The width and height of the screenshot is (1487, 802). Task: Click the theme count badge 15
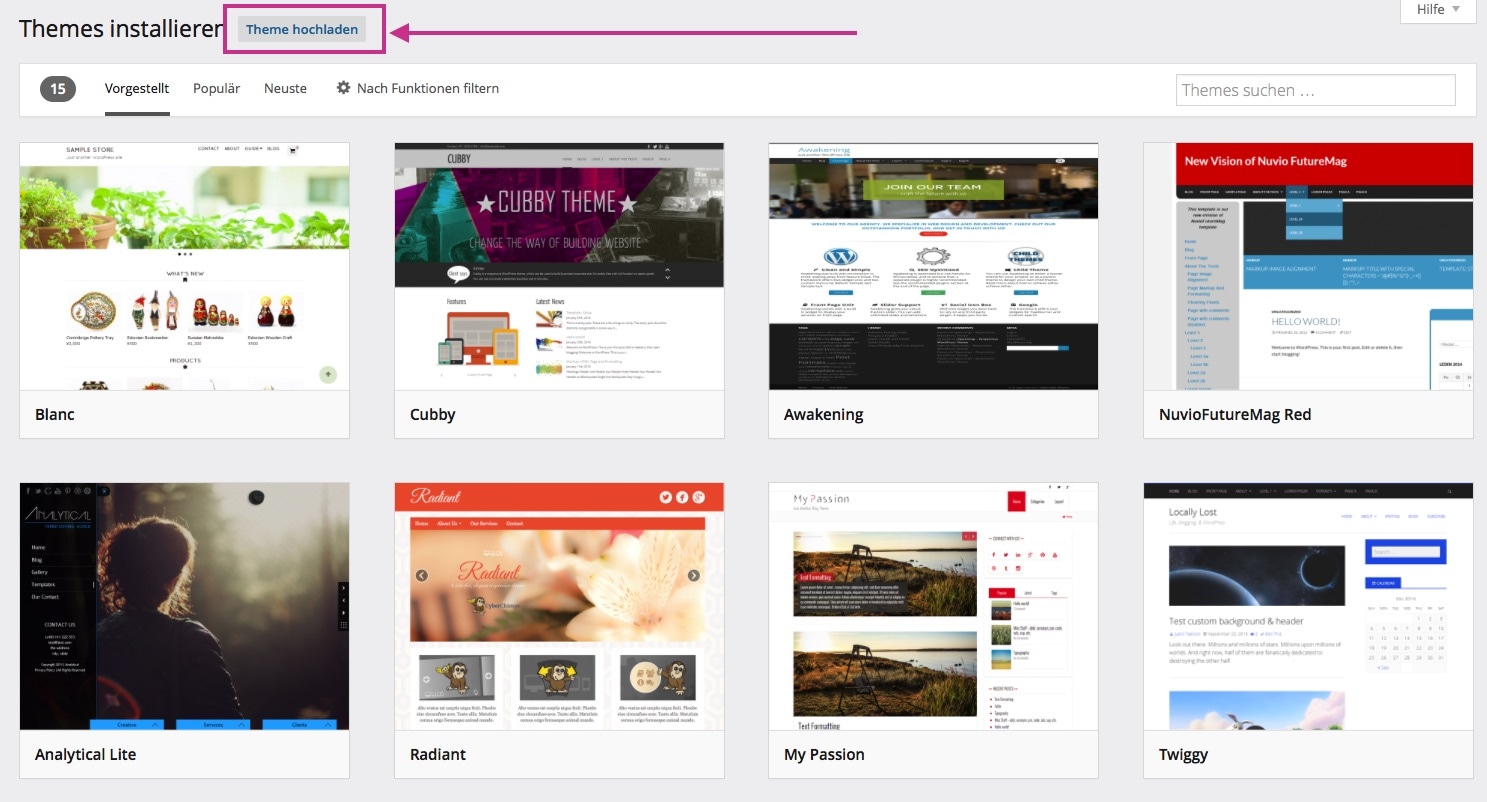coord(58,89)
